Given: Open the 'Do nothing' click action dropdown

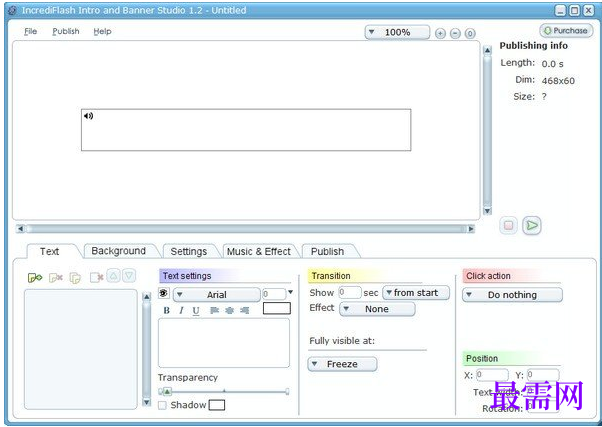Looking at the screenshot, I should [x=512, y=295].
